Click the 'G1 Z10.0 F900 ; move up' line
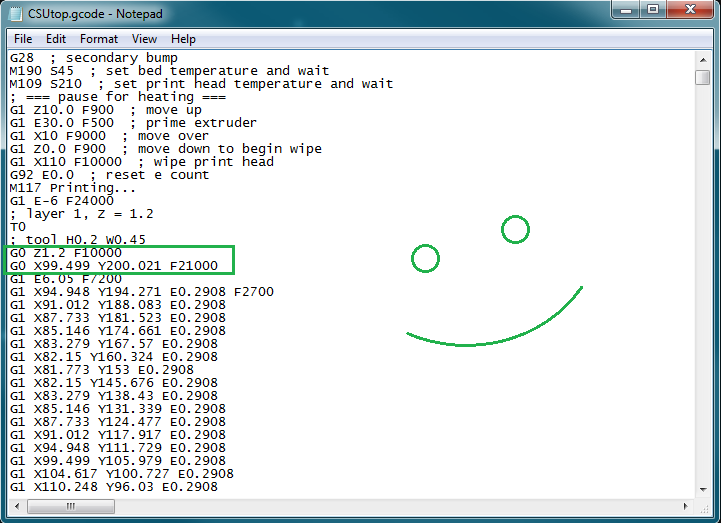721x523 pixels. click(x=106, y=110)
